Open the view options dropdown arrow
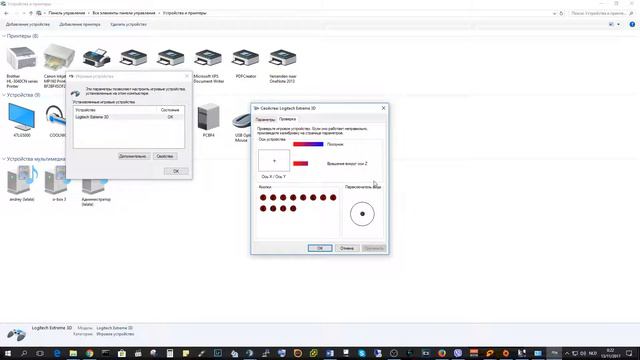This screenshot has width=640, height=360. [618, 24]
